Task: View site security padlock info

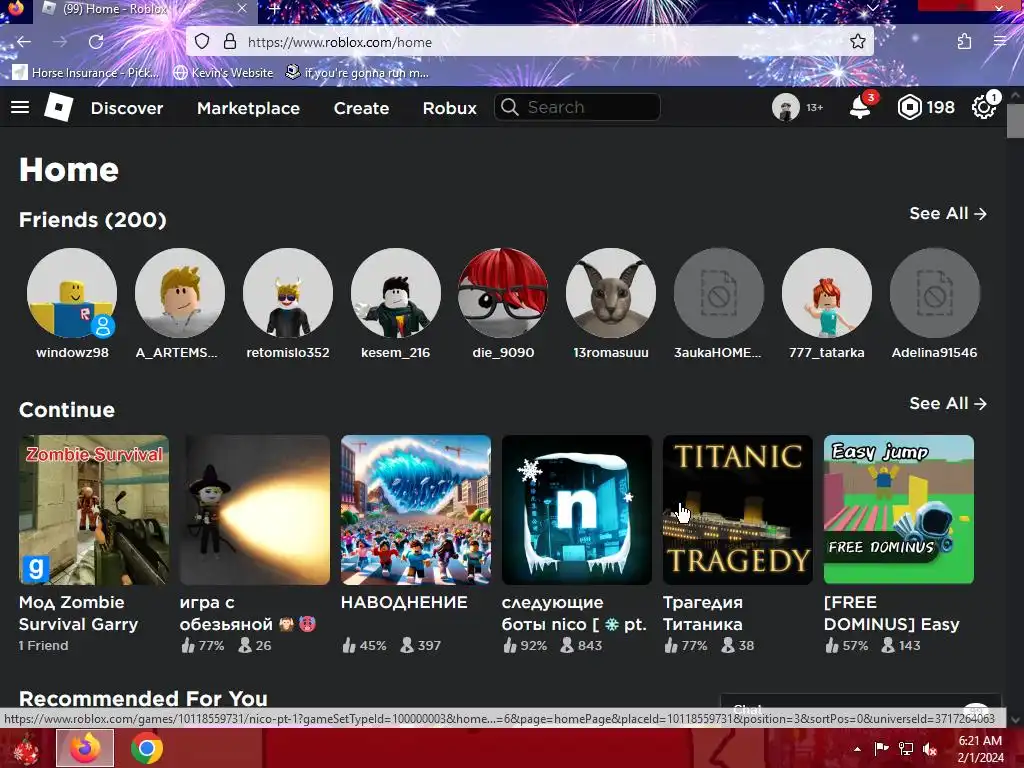Action: (x=230, y=42)
